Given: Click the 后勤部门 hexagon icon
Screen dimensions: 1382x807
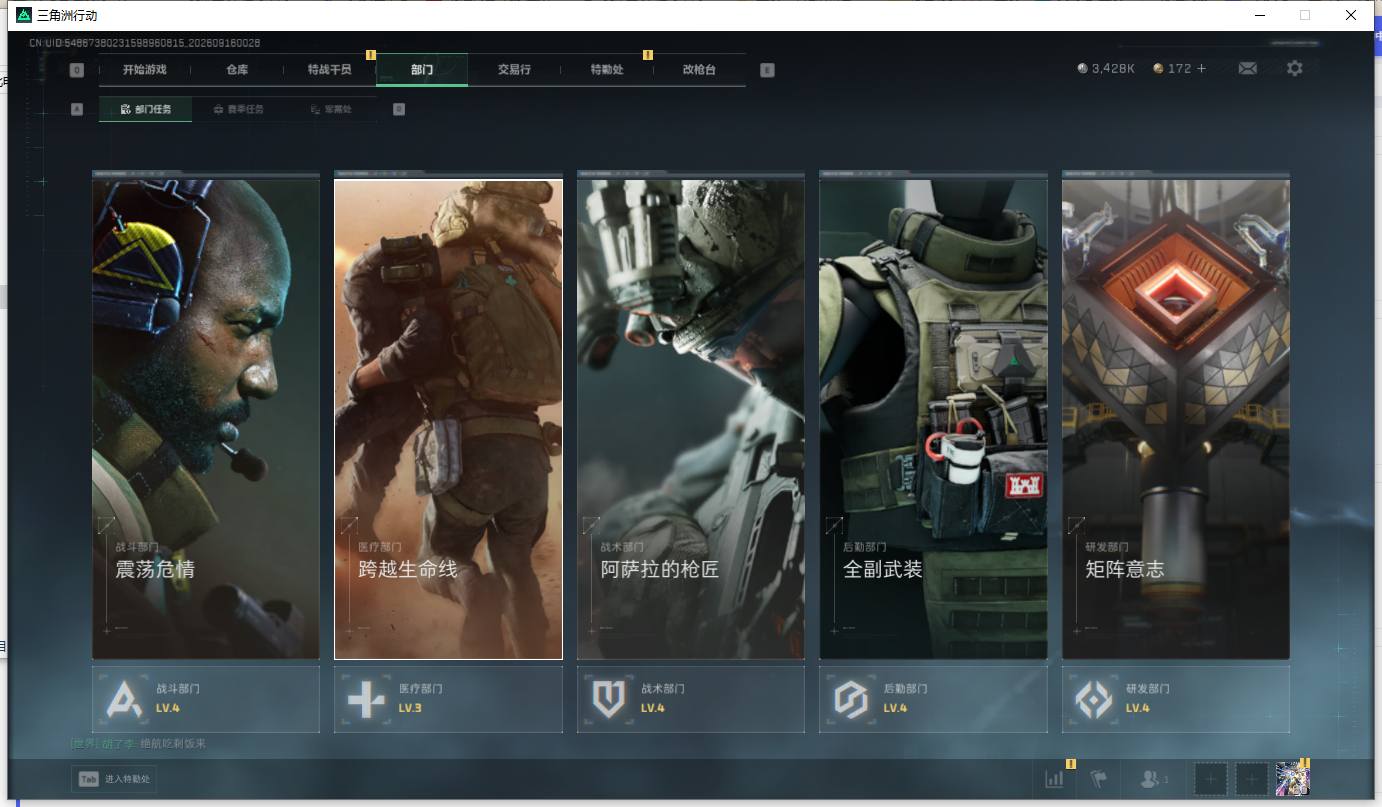Looking at the screenshot, I should click(x=851, y=699).
